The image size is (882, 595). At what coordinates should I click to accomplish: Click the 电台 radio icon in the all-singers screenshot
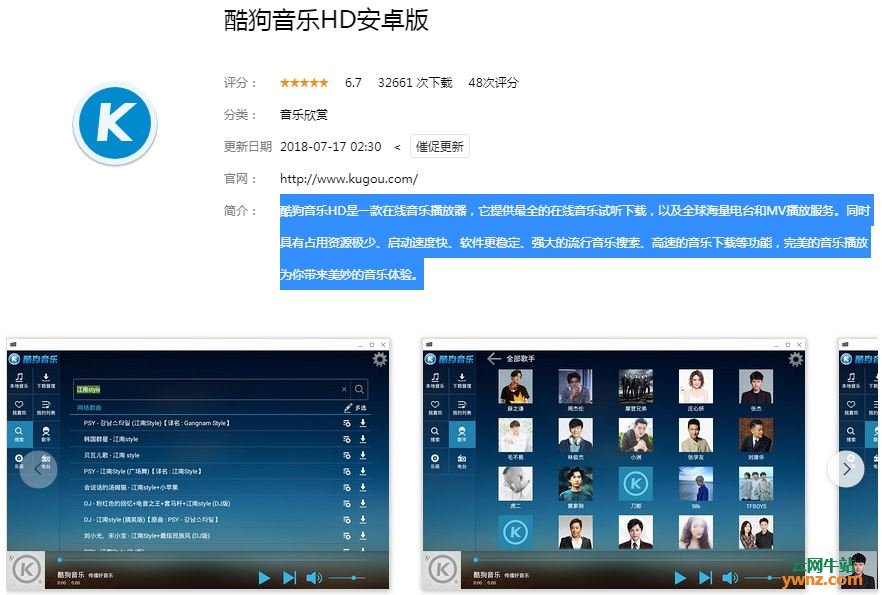pyautogui.click(x=461, y=461)
